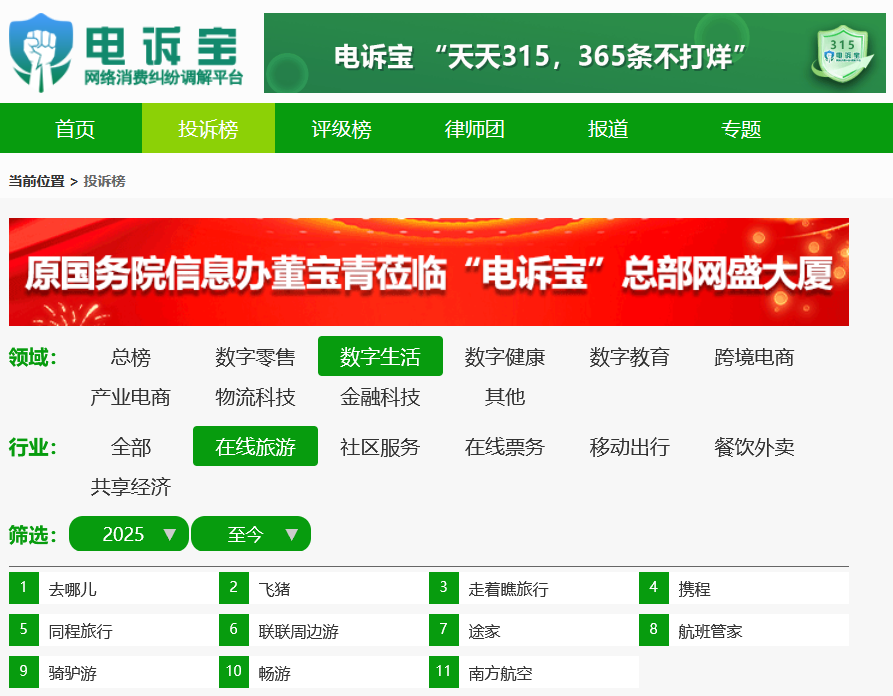893x696 pixels.
Task: Select 在线旅游 industry filter
Action: [255, 447]
